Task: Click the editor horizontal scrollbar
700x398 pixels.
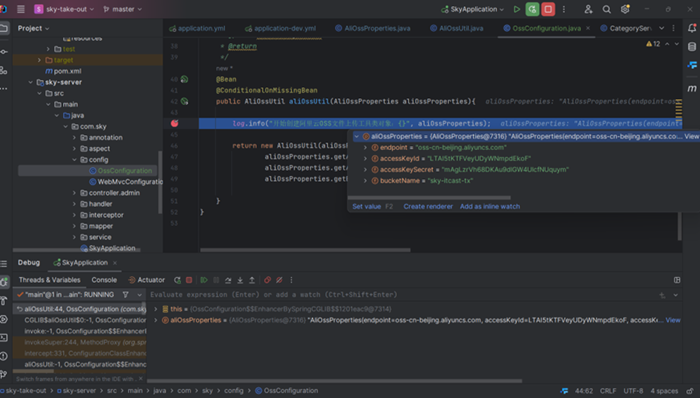Action: point(305,250)
